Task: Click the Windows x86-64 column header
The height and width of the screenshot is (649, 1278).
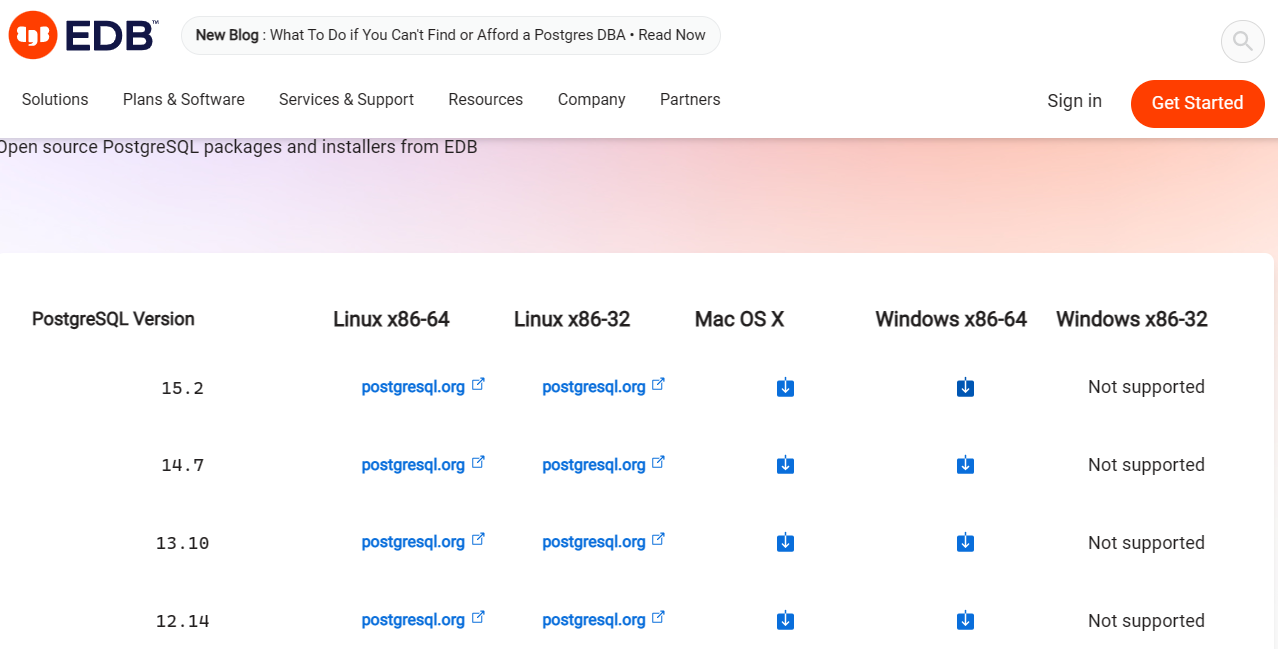Action: coord(951,319)
